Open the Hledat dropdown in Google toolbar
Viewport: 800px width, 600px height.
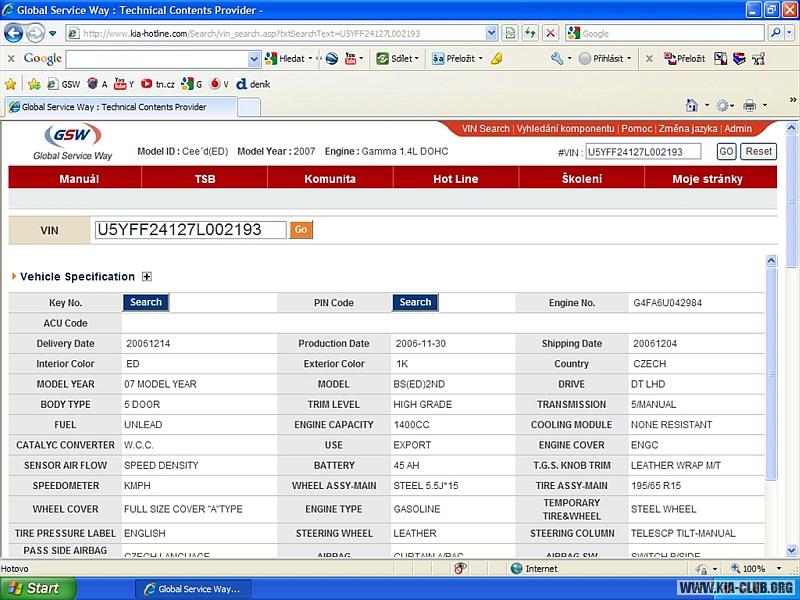click(291, 59)
